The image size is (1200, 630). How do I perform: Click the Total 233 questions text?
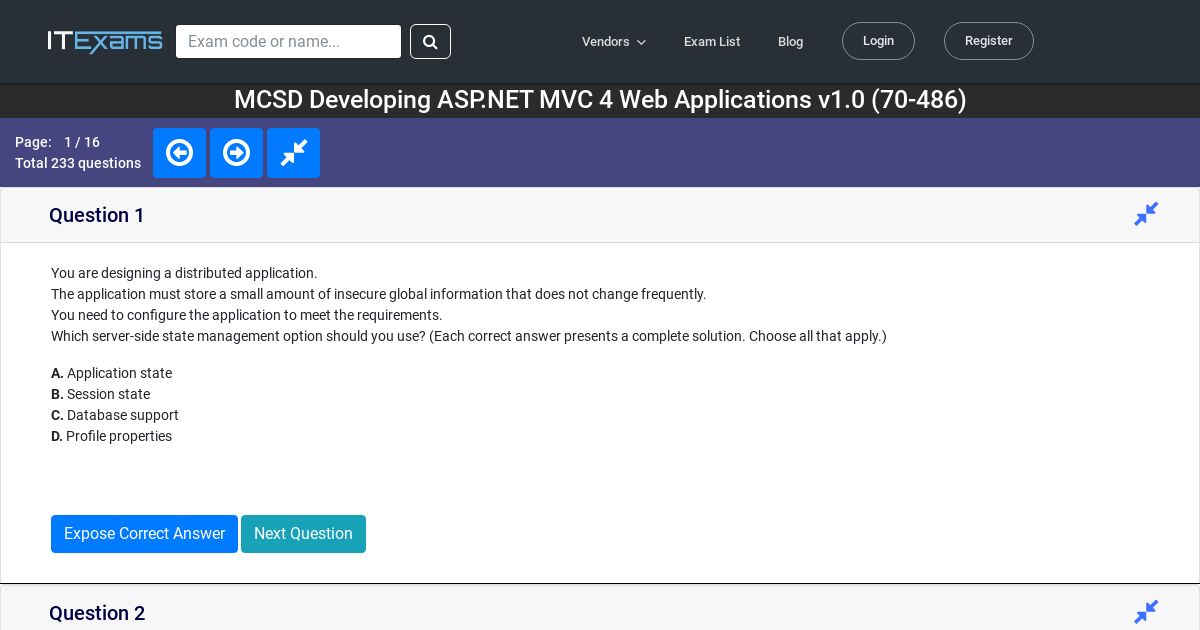pyautogui.click(x=78, y=163)
